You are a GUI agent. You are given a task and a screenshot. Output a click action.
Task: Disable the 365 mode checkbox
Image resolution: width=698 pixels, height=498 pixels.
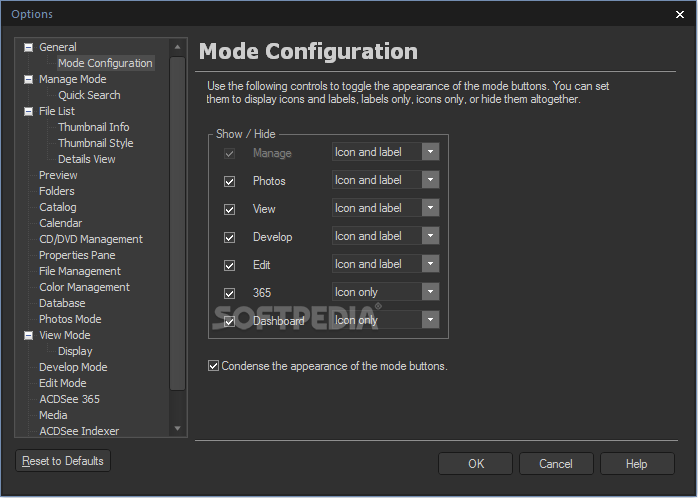230,293
